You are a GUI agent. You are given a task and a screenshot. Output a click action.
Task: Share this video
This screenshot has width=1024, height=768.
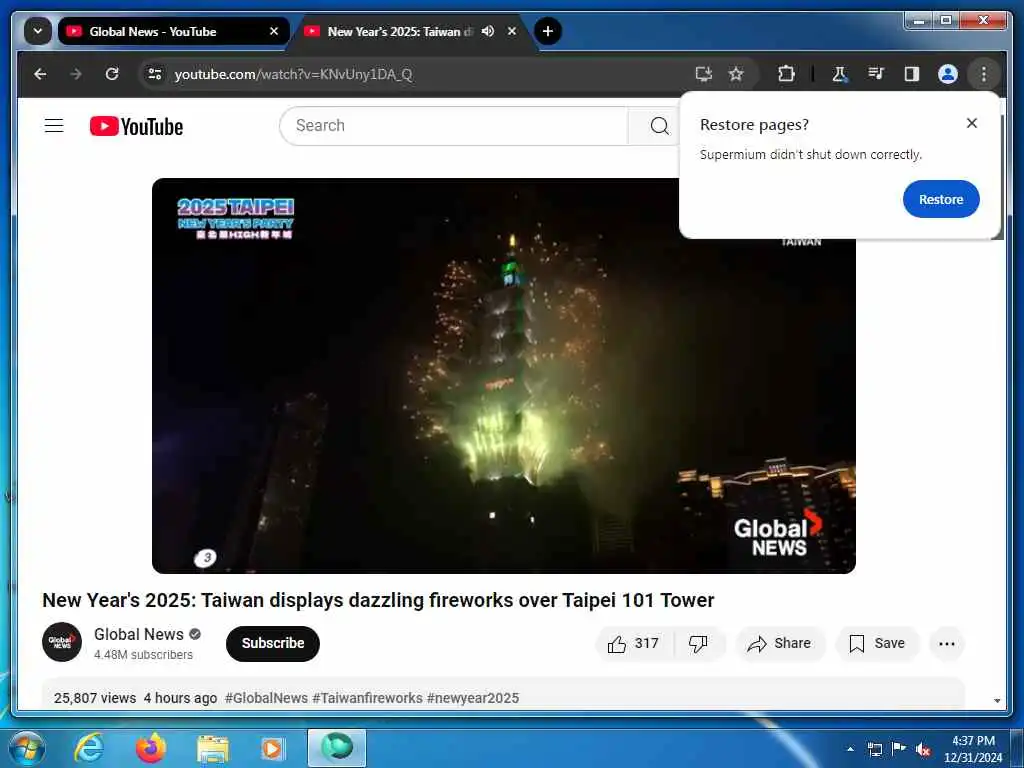click(x=780, y=644)
